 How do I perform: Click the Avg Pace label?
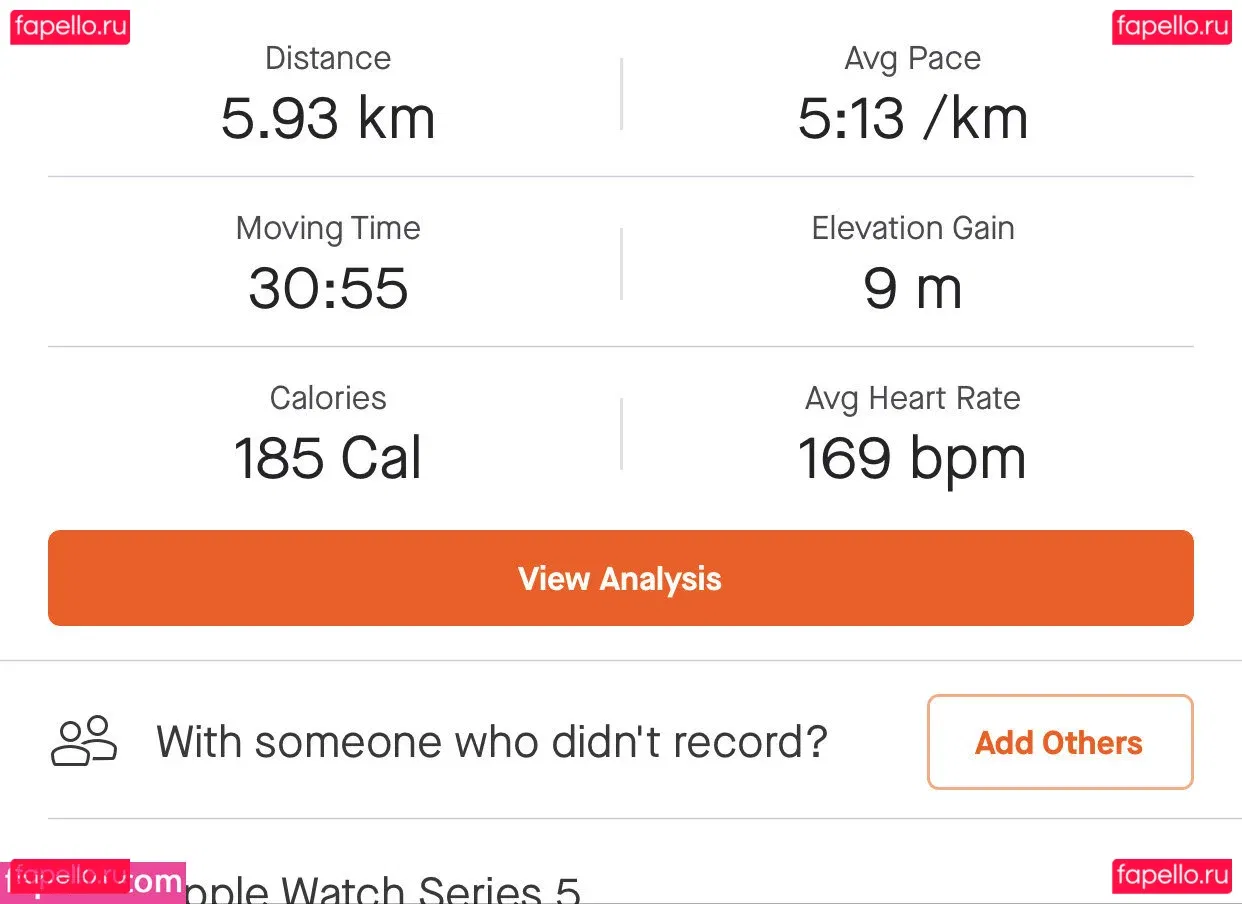(912, 58)
